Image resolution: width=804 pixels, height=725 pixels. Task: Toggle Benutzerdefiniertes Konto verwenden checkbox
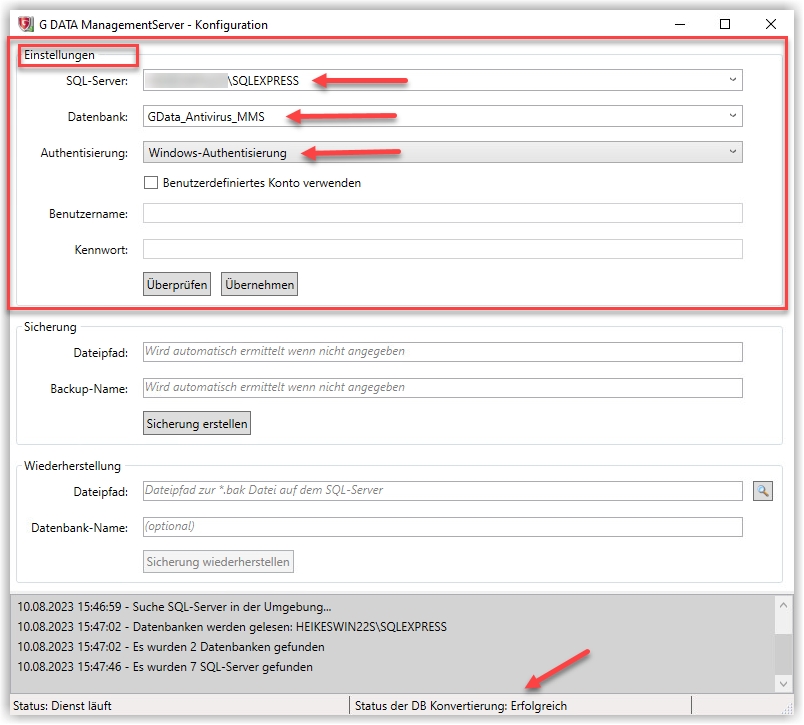tap(151, 183)
